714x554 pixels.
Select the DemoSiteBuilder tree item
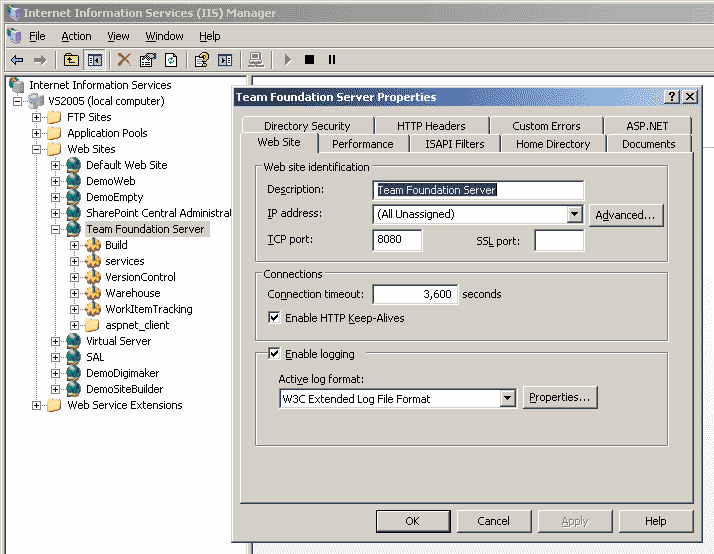tap(124, 389)
